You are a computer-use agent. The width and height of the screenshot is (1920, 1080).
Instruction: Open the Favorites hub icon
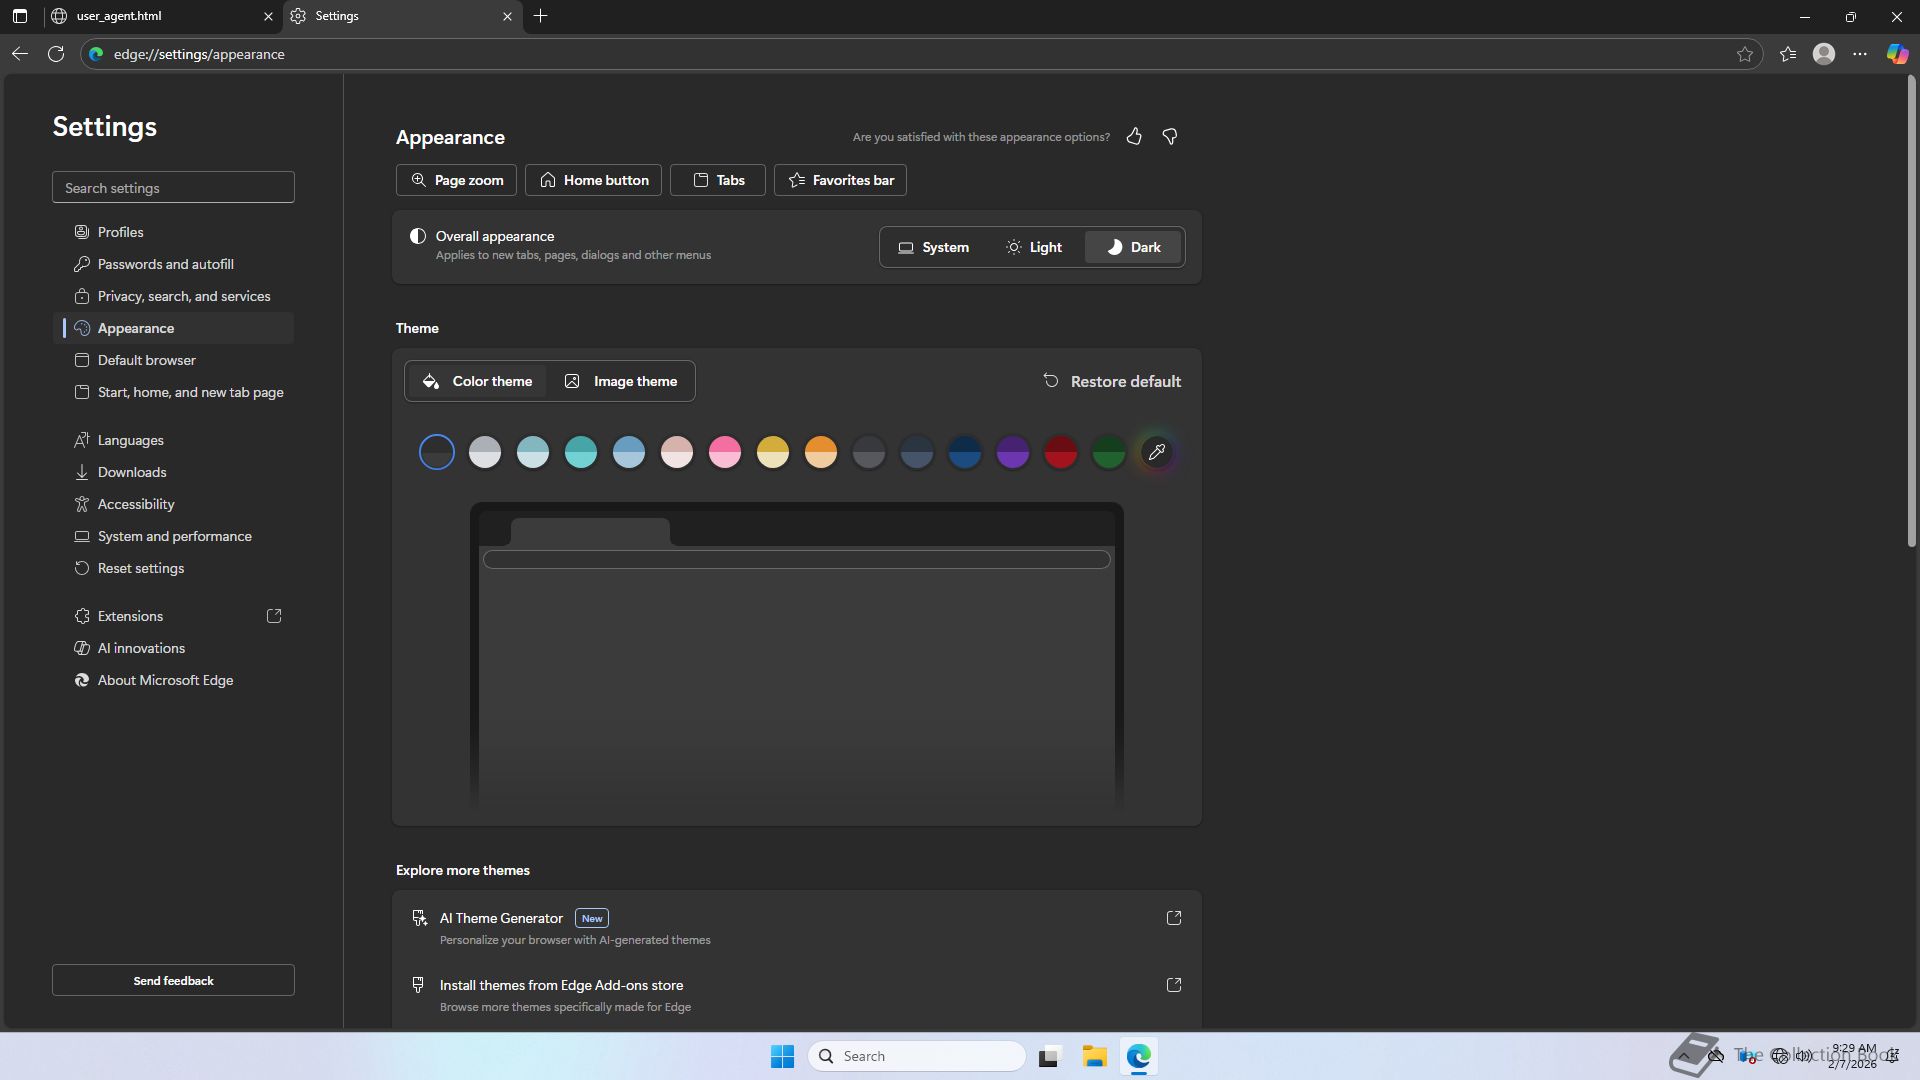[1788, 54]
